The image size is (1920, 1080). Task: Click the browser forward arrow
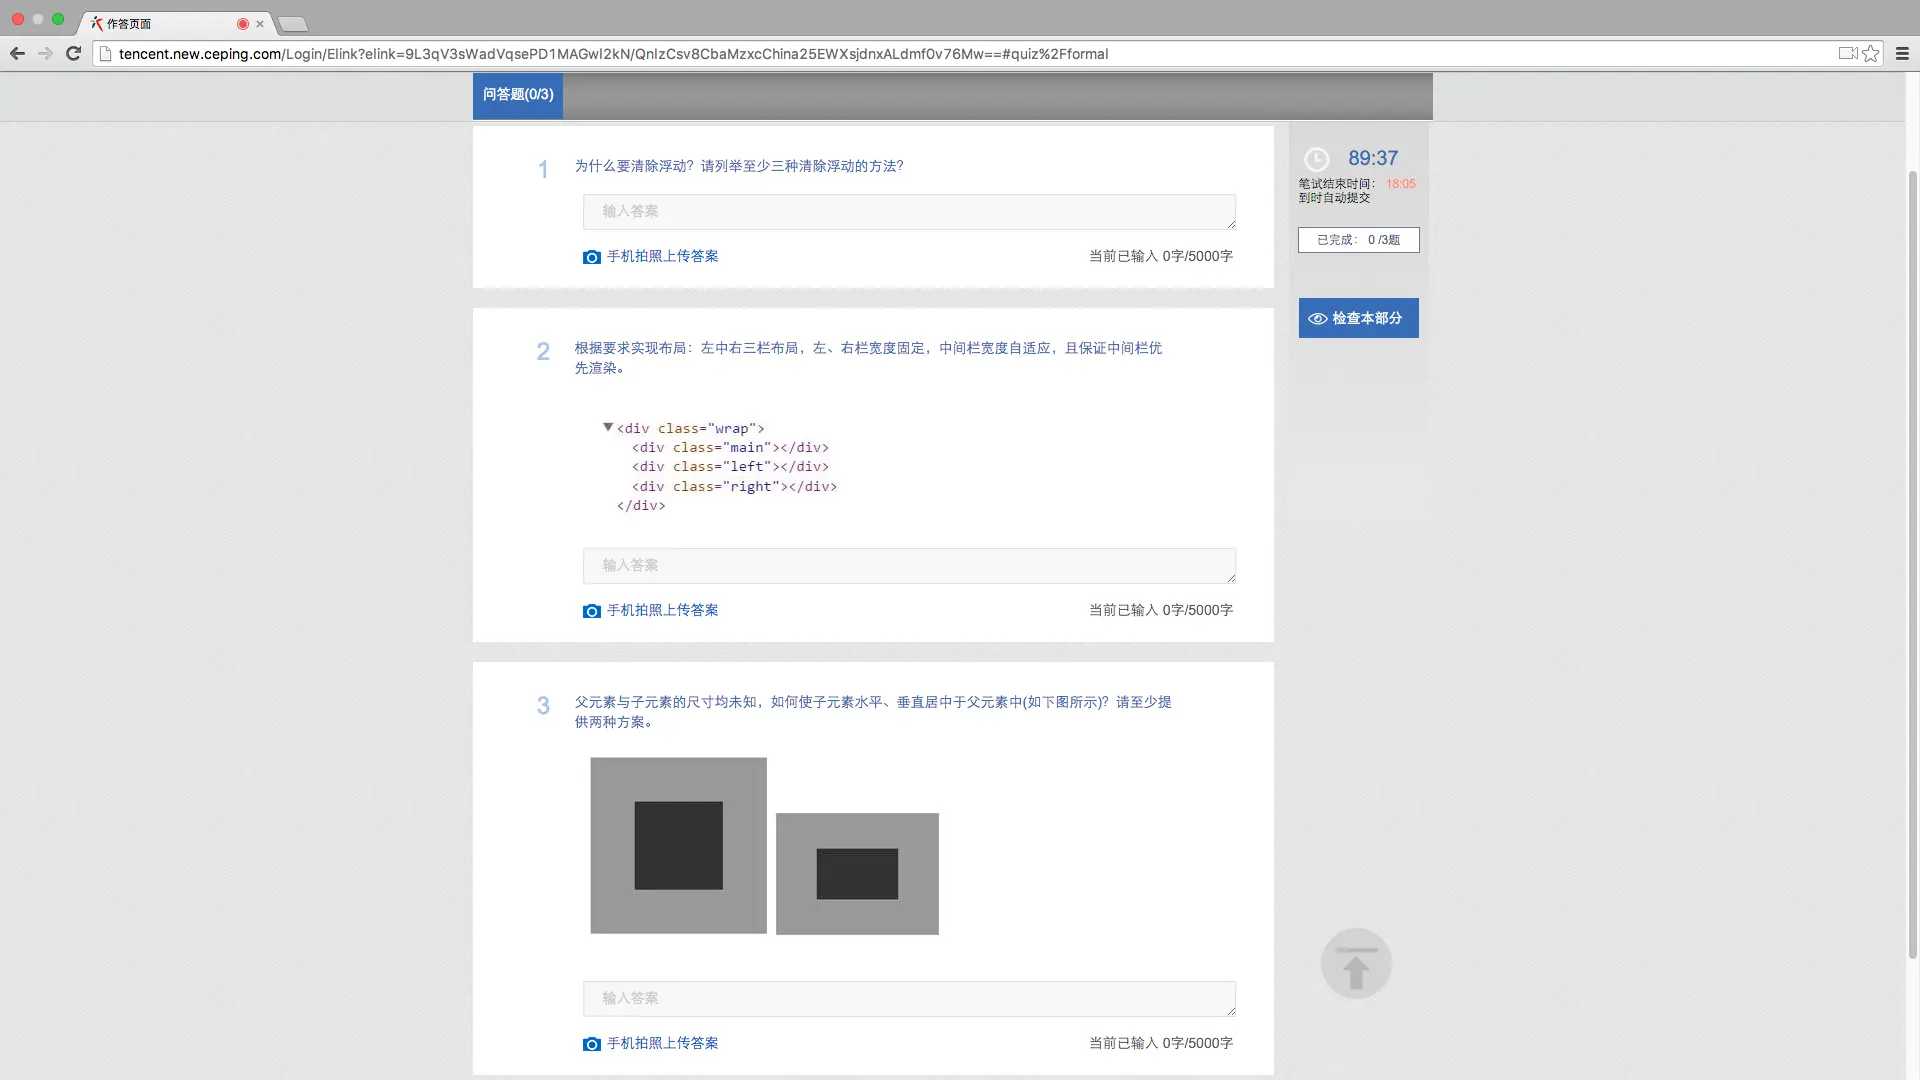pyautogui.click(x=45, y=54)
